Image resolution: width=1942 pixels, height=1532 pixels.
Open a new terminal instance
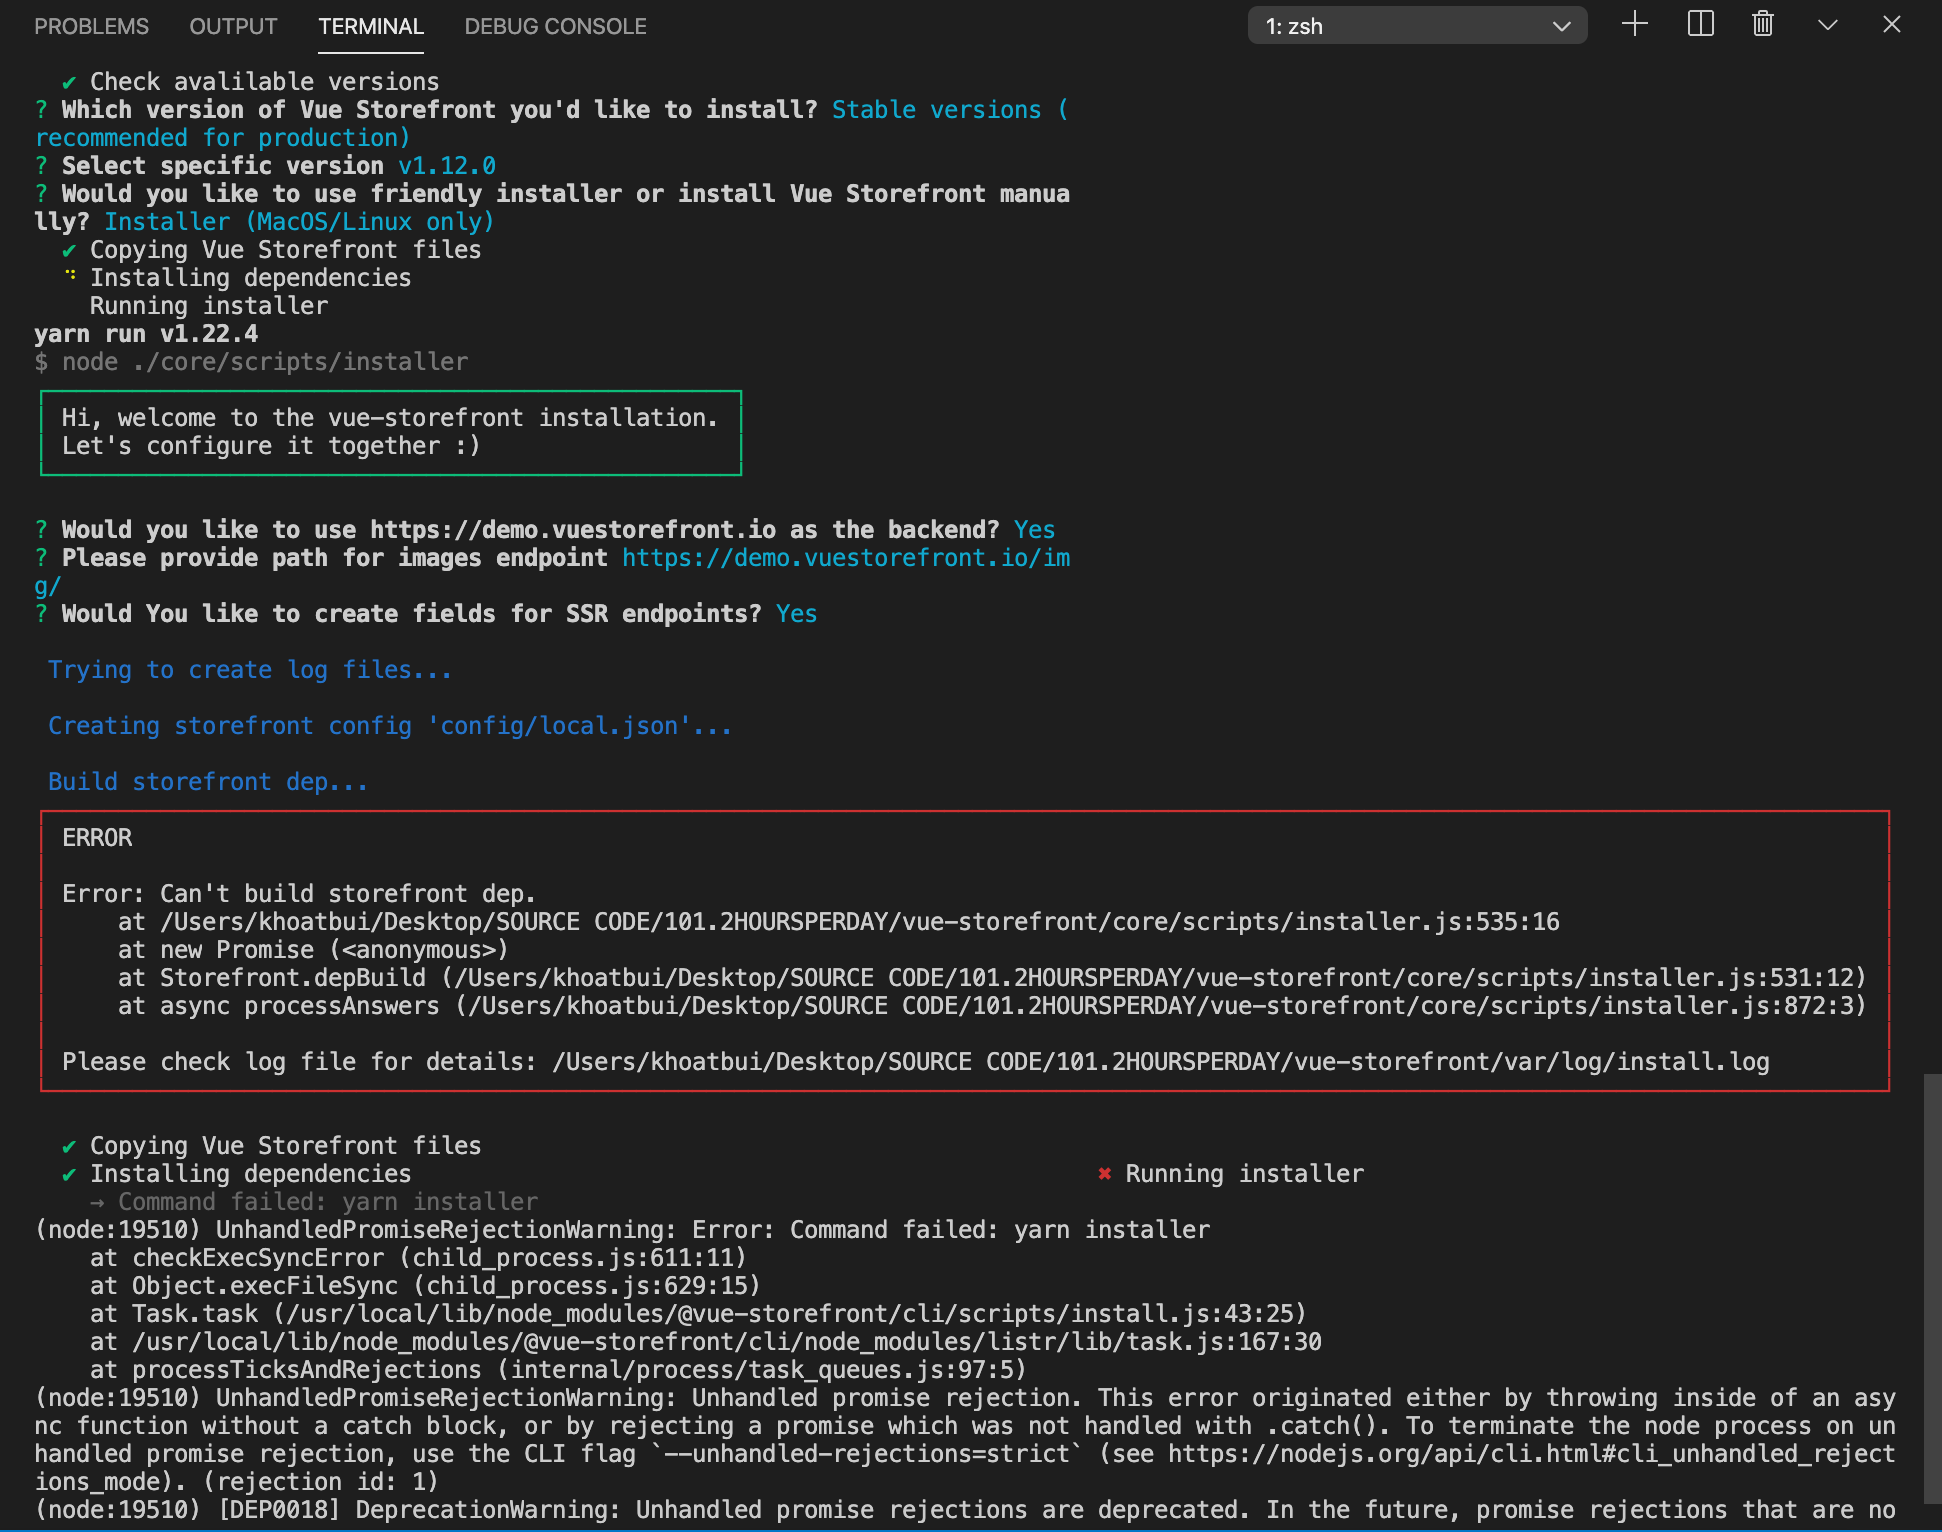click(x=1634, y=25)
